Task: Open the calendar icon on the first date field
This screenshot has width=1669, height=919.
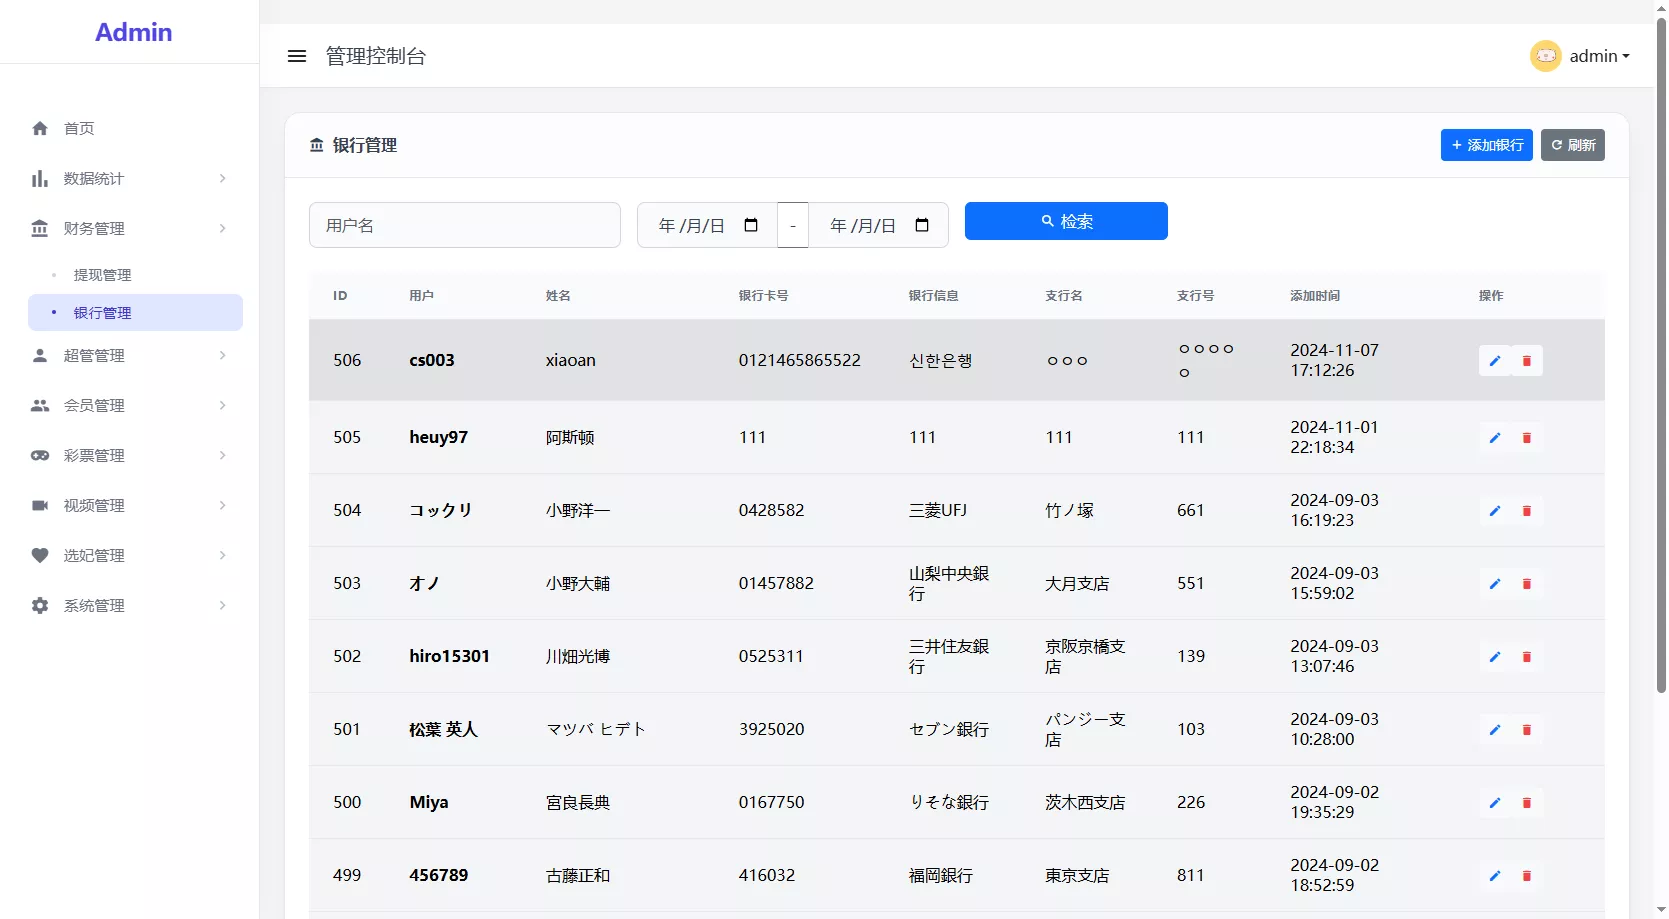Action: coord(751,225)
